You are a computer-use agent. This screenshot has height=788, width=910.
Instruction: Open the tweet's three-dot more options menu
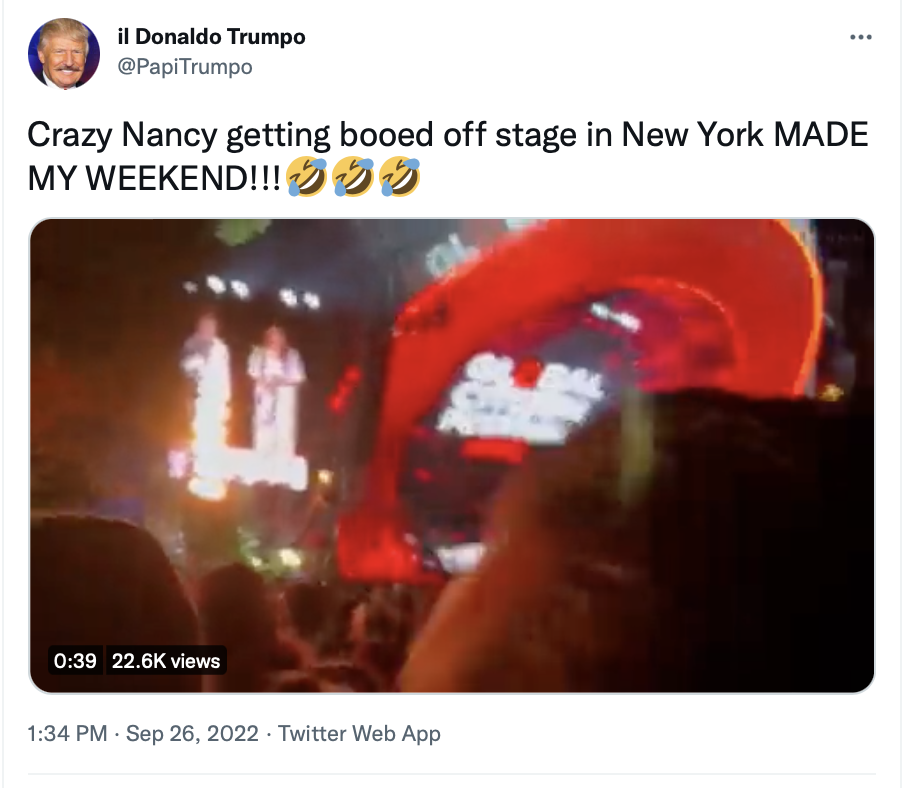pos(860,37)
